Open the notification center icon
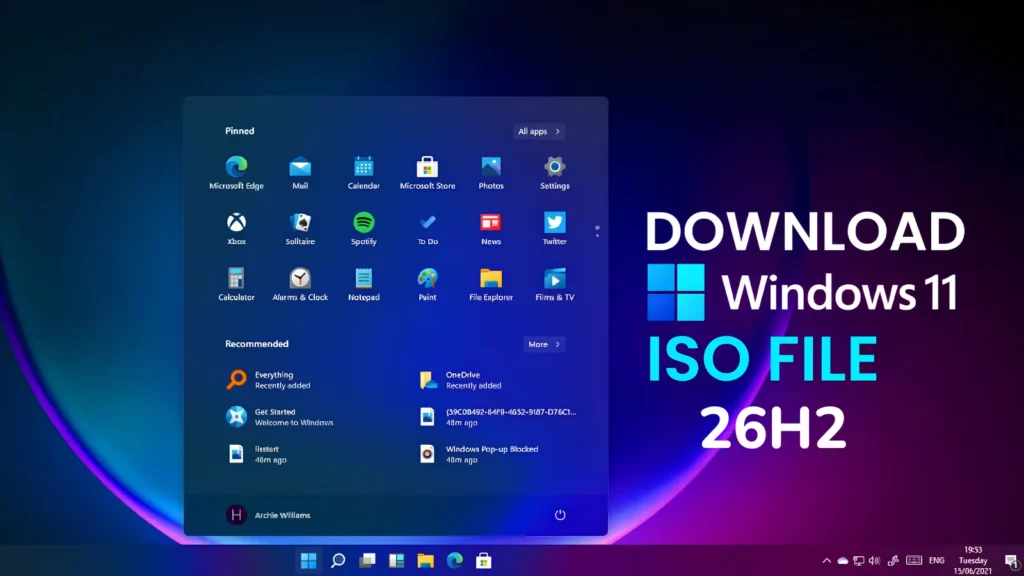 pyautogui.click(x=1011, y=560)
